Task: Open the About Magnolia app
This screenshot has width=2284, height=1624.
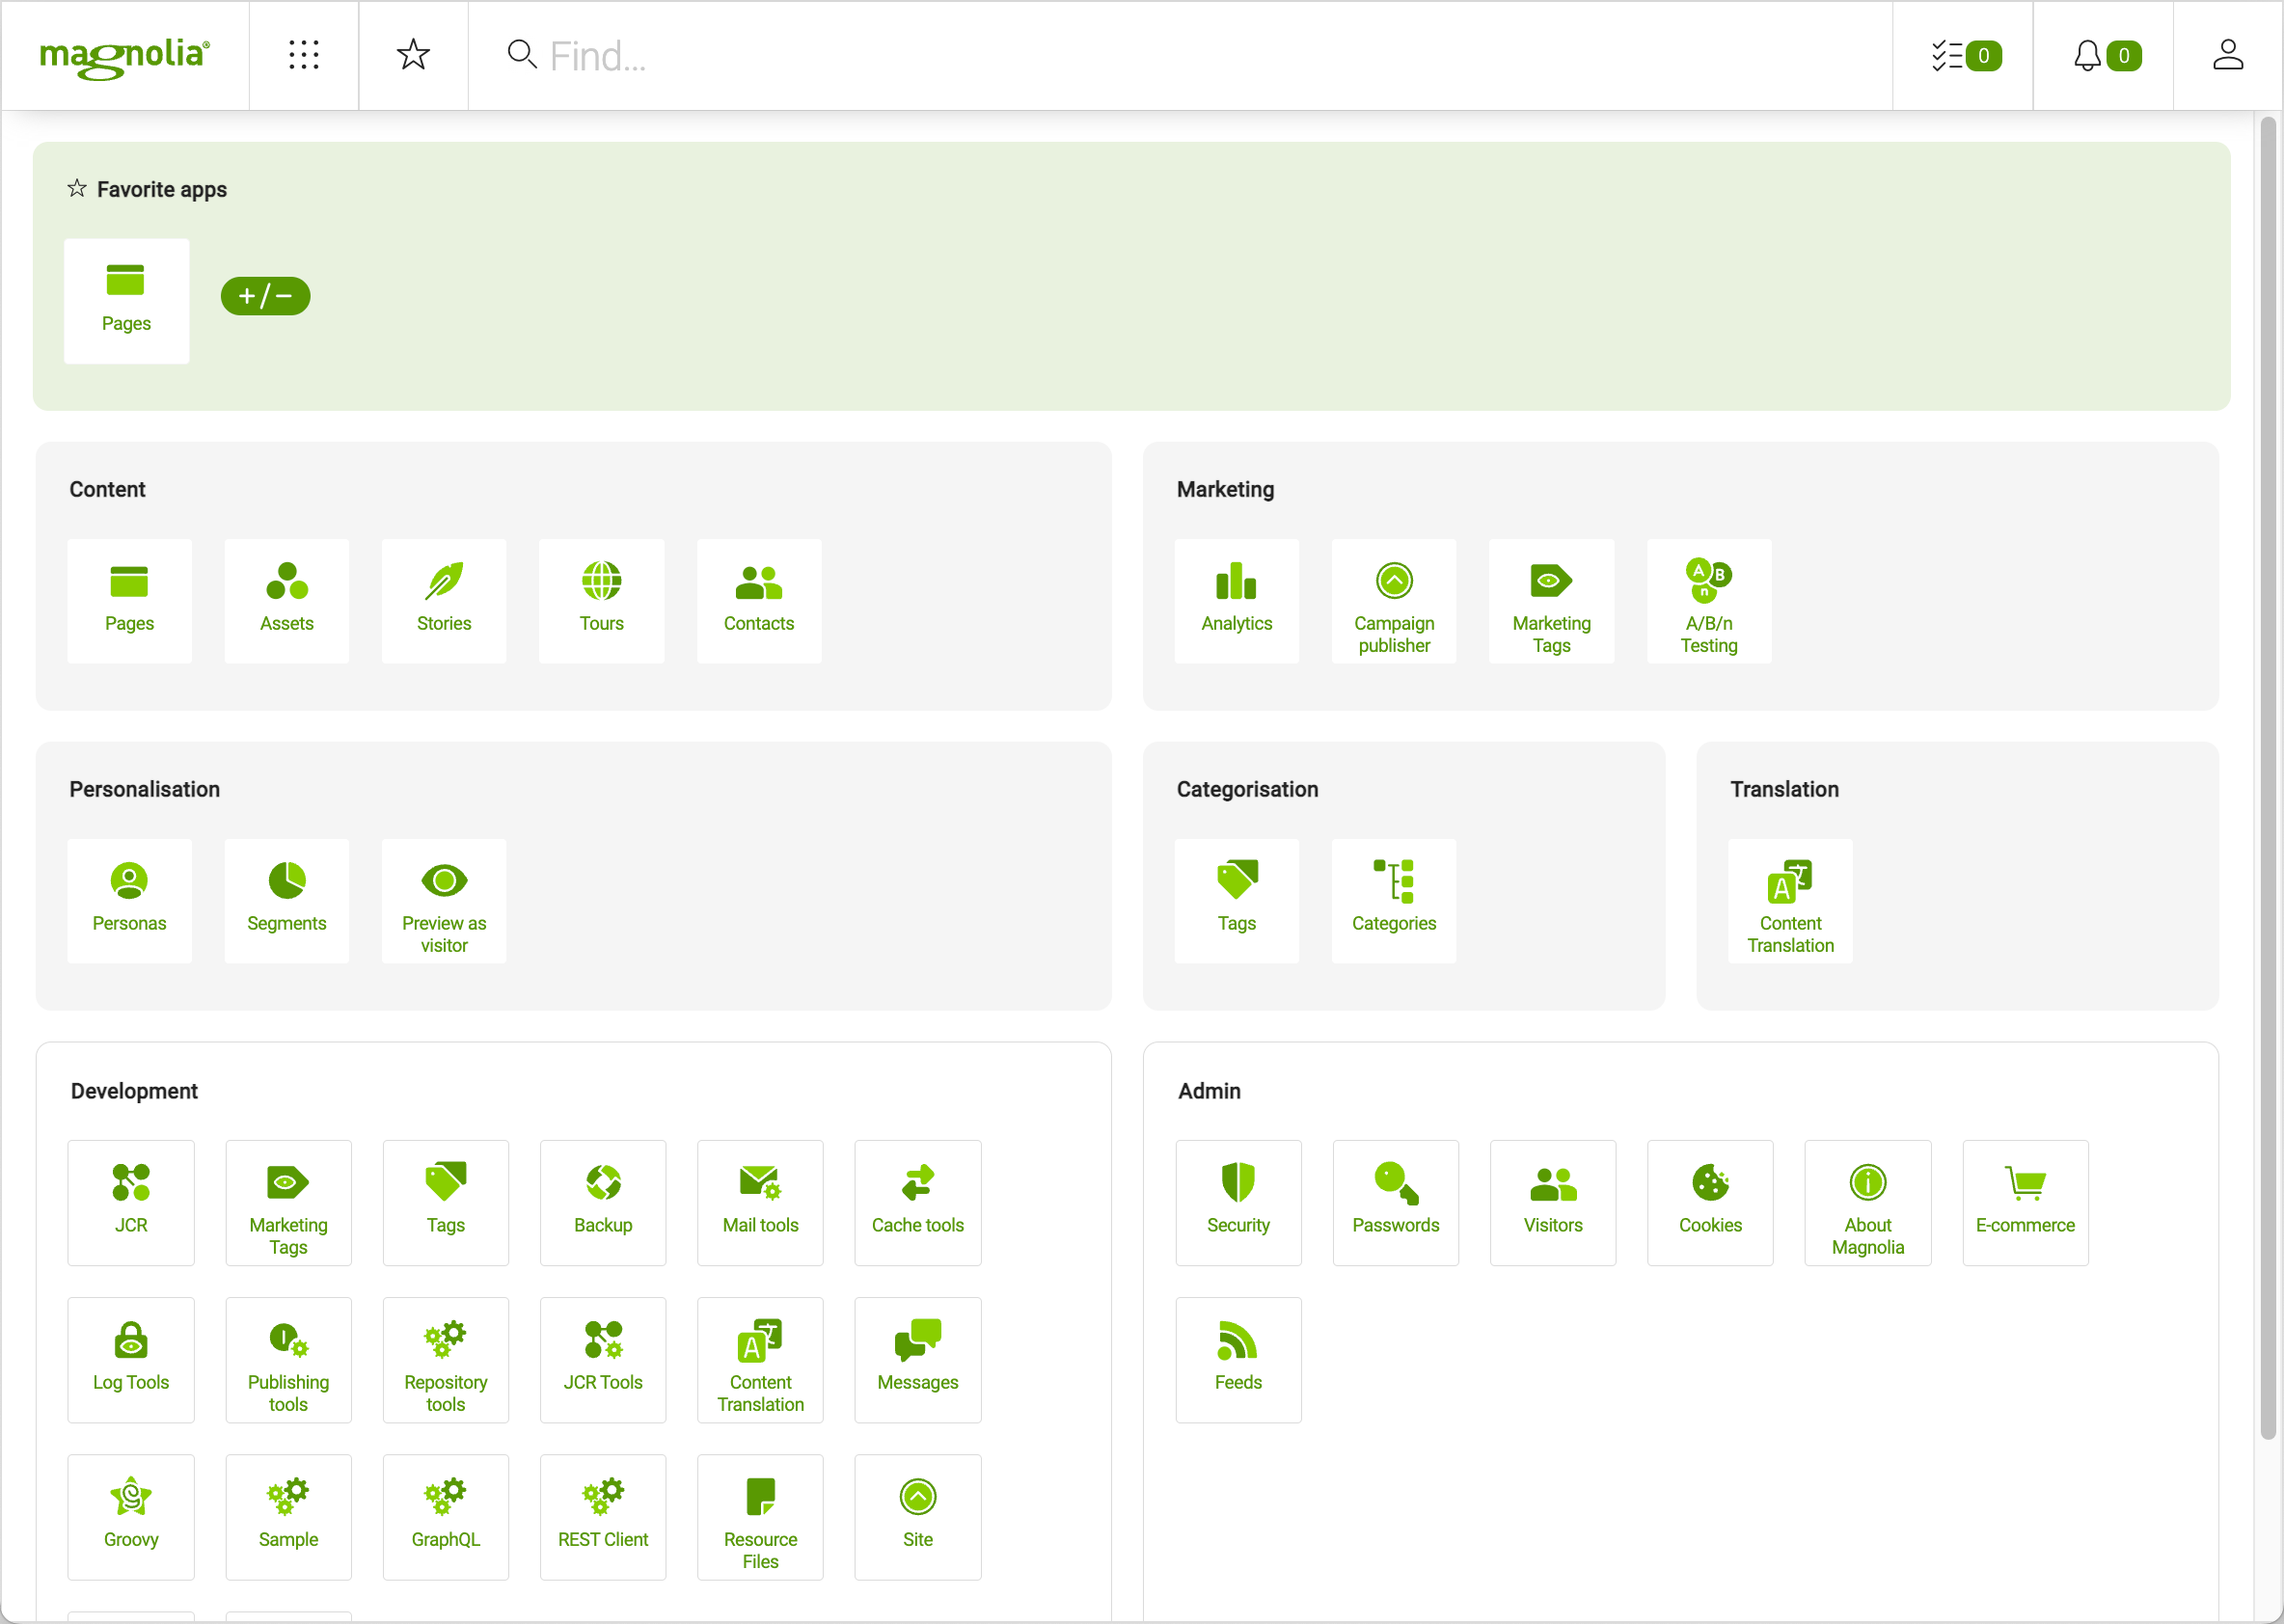Action: point(1868,1203)
